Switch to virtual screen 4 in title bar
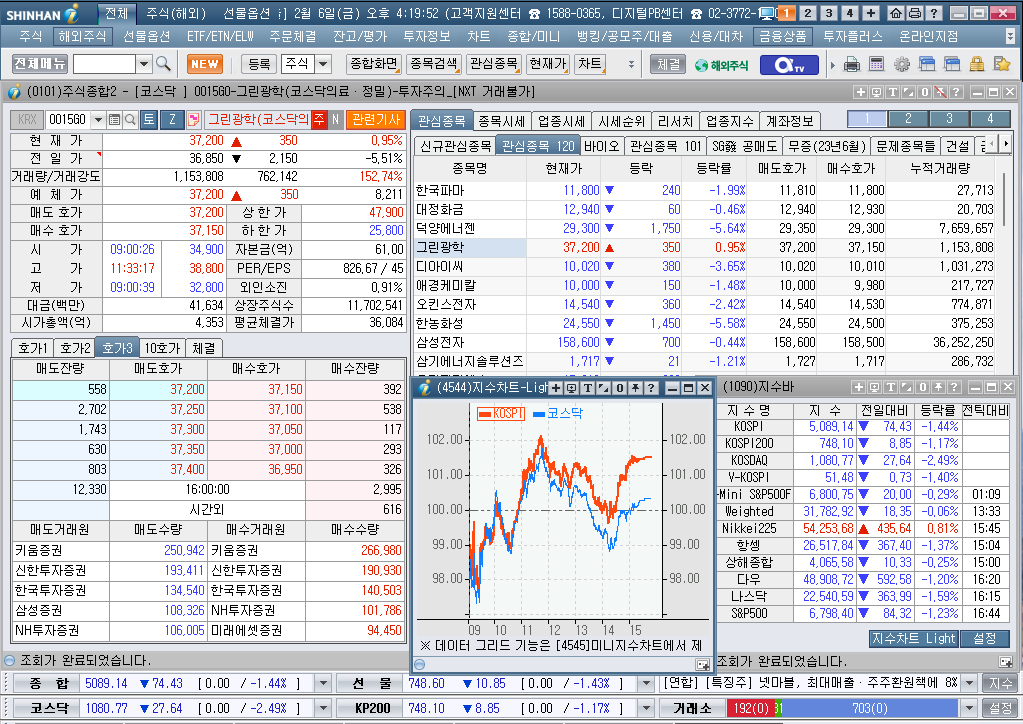This screenshot has height=724, width=1023. click(849, 12)
